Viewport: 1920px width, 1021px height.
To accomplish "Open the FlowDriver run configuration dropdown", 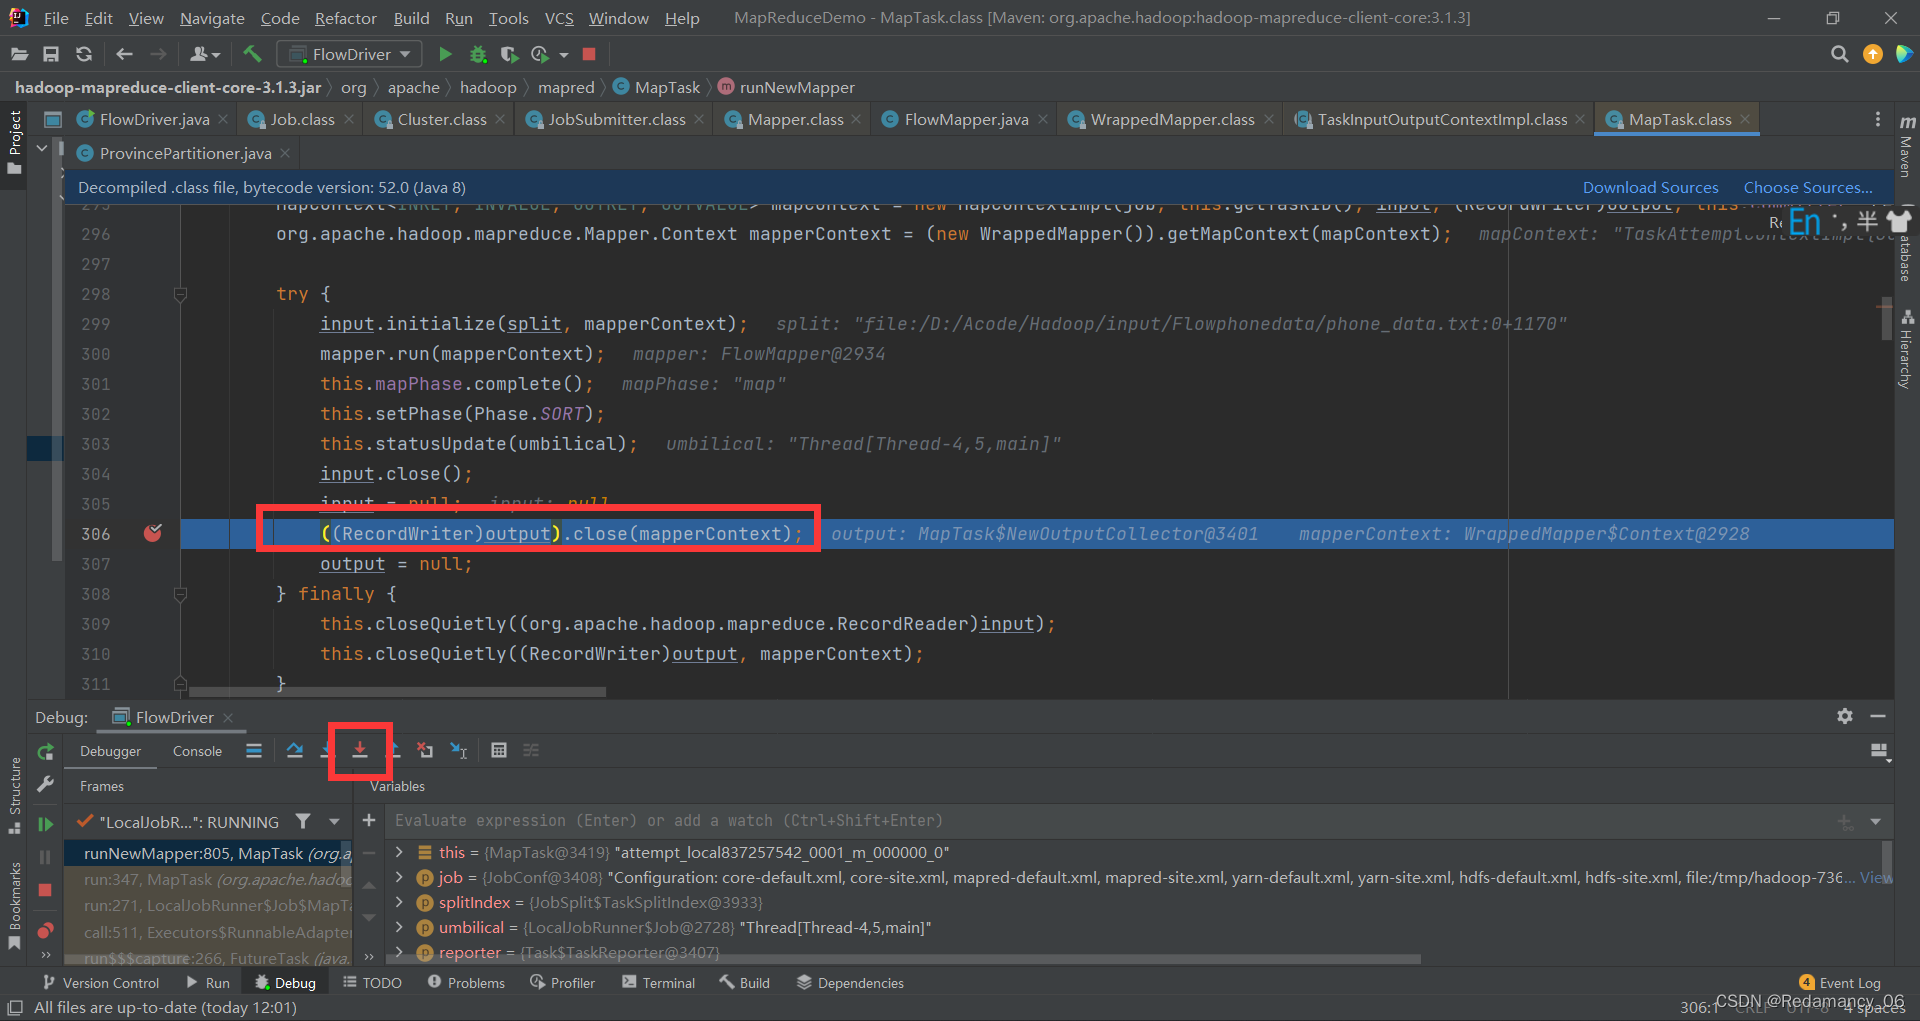I will coord(349,54).
